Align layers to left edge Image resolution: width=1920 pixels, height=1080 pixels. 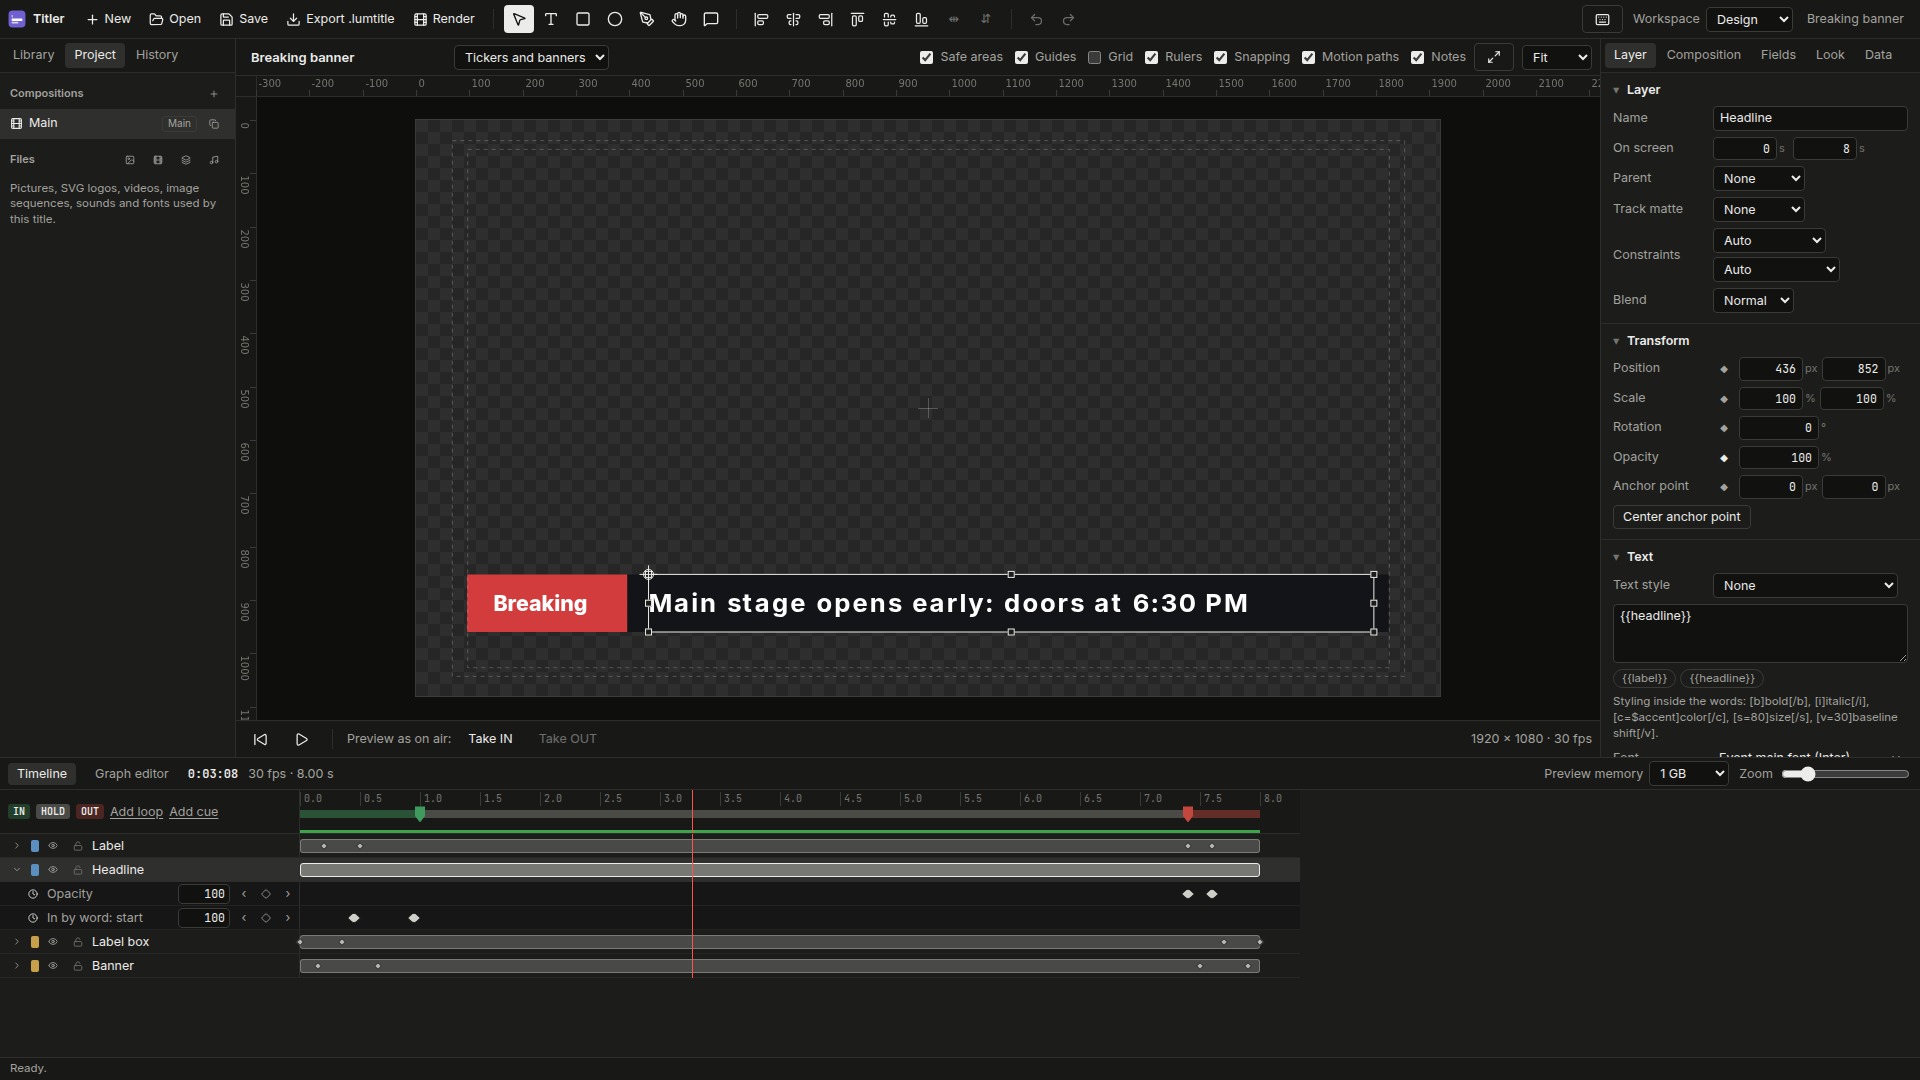click(x=761, y=19)
